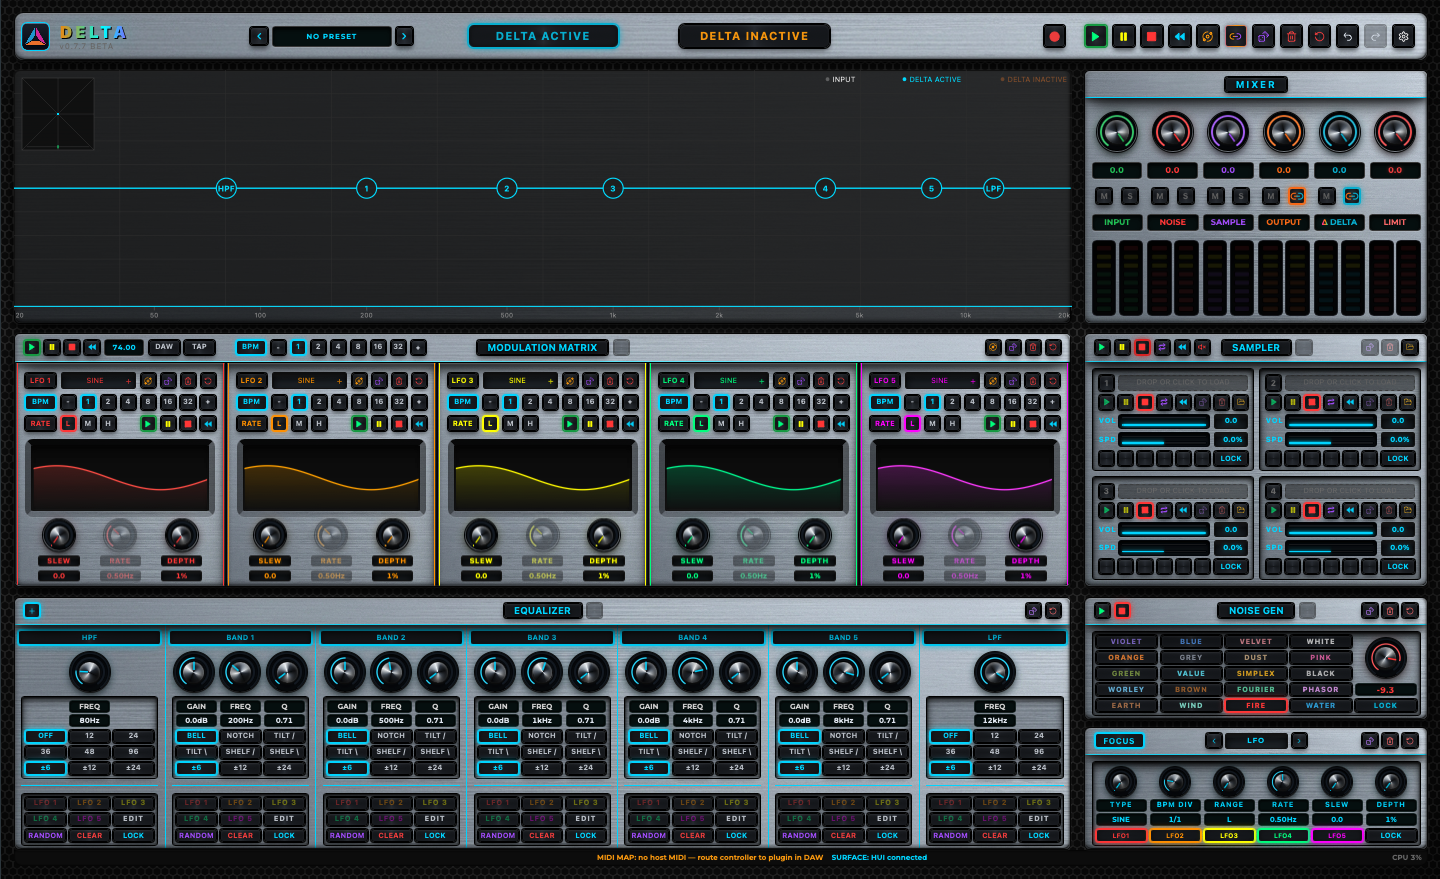Screen dimensions: 1440x879
Task: Open the LFO 5 SINE waveform selector
Action: [x=942, y=381]
